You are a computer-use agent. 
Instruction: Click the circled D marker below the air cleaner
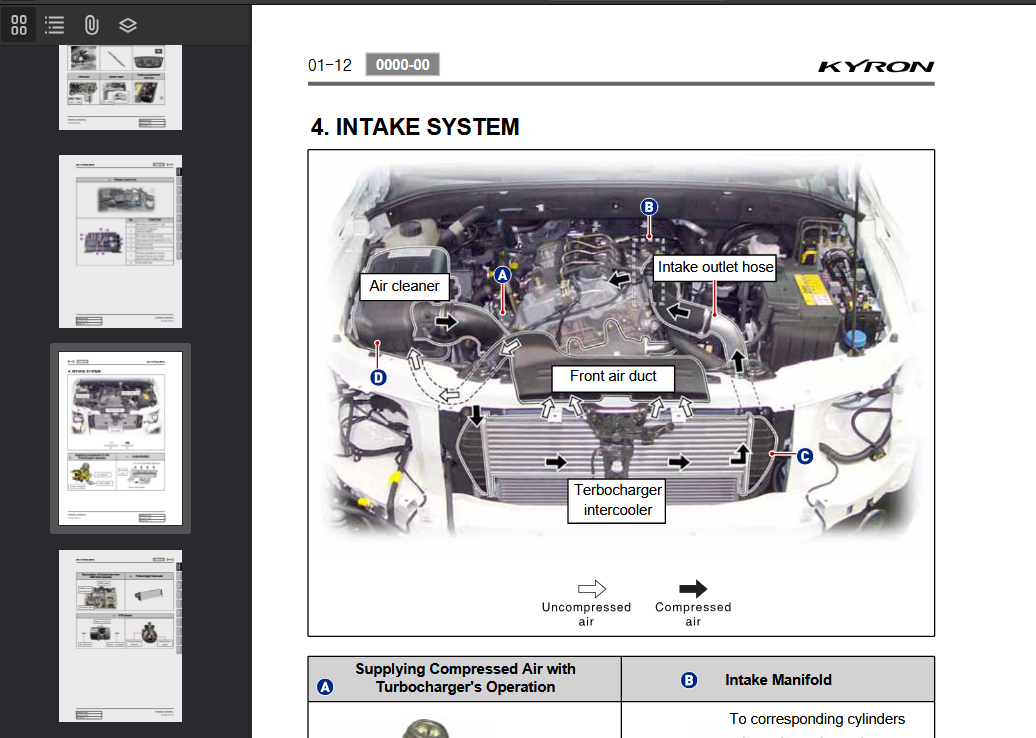click(x=378, y=377)
